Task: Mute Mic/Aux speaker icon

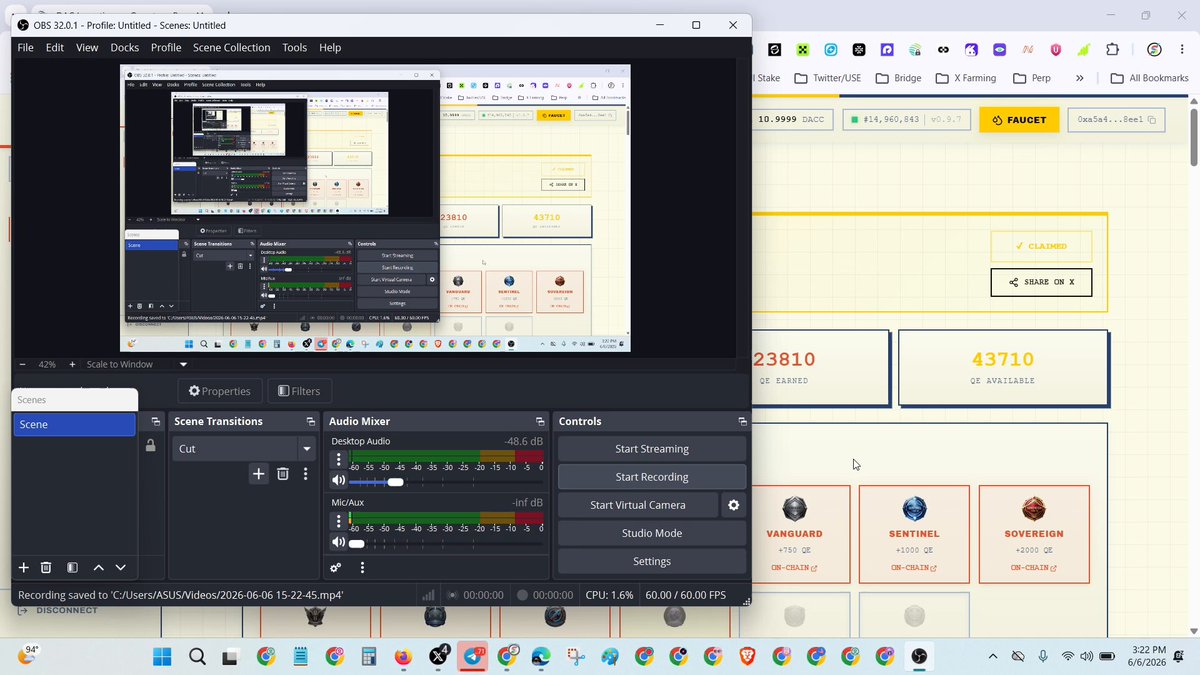Action: (x=338, y=543)
